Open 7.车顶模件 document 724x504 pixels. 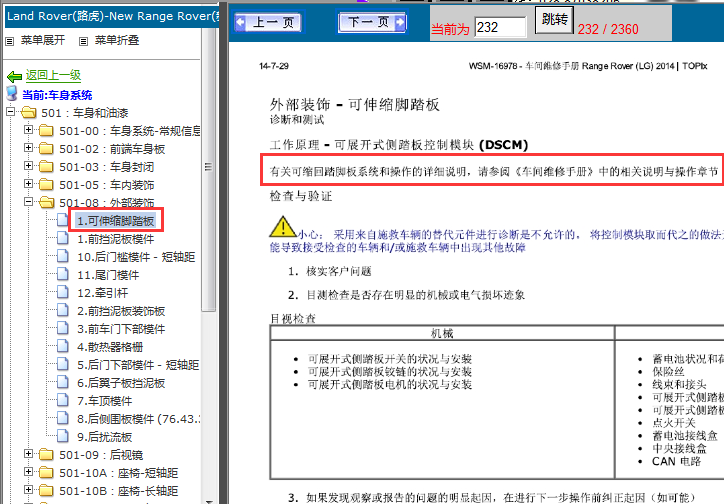pyautogui.click(x=104, y=401)
